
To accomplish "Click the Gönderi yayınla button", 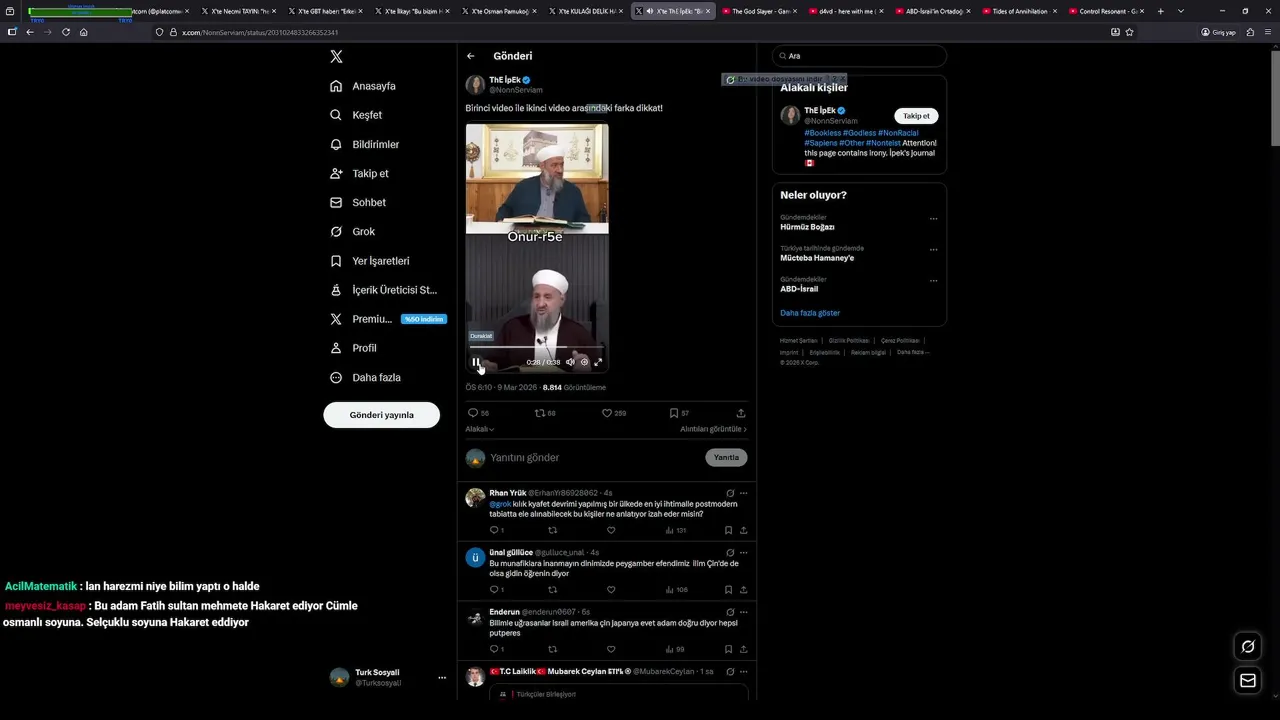I will 381,415.
